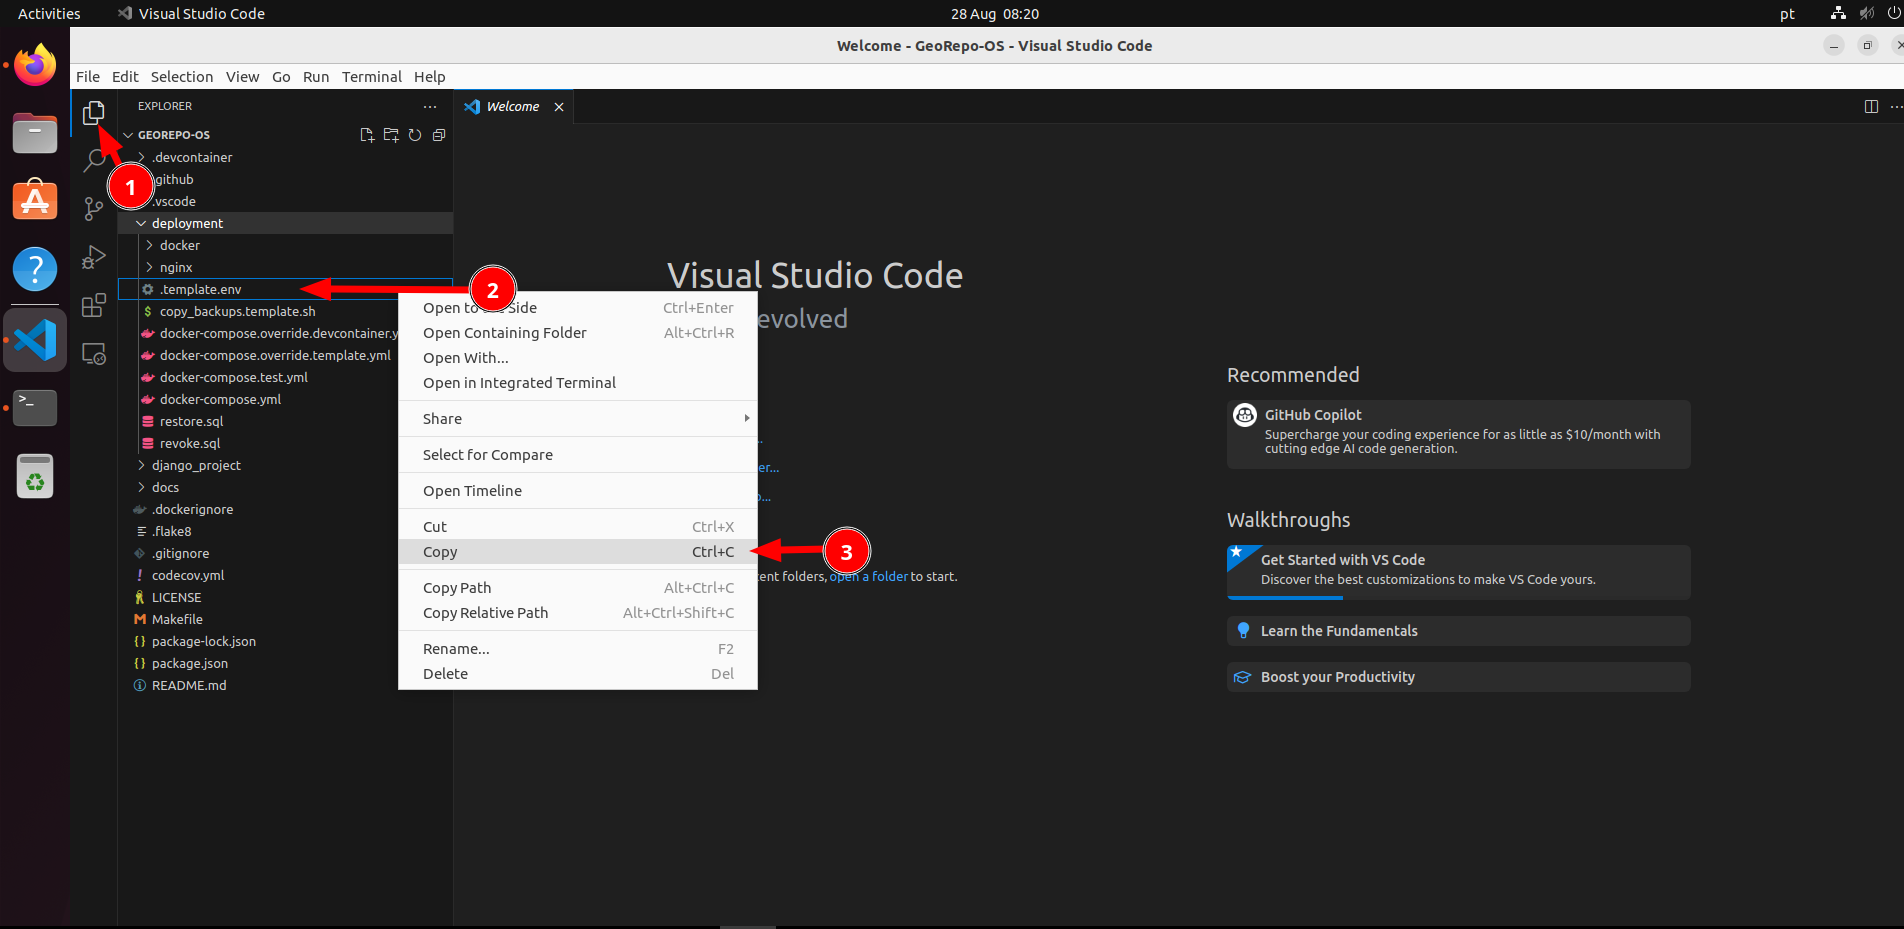Select copy_backups.template.sh file
Image resolution: width=1904 pixels, height=929 pixels.
point(237,311)
